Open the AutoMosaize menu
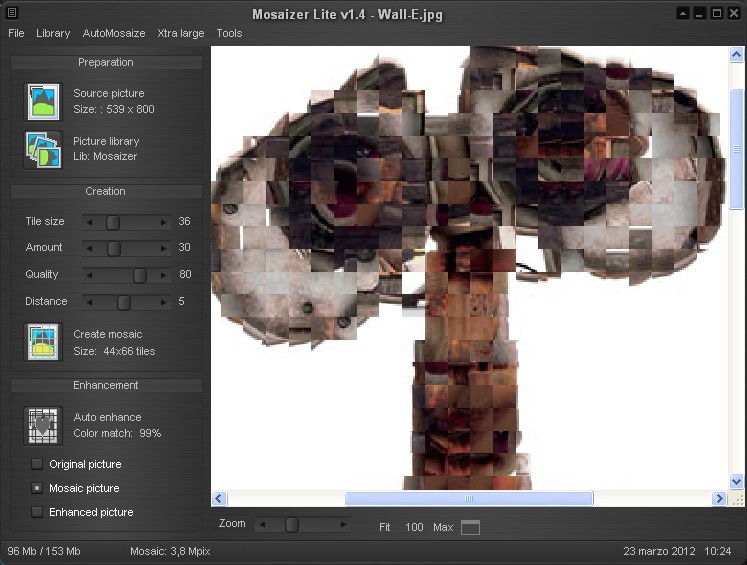This screenshot has width=747, height=565. [x=114, y=33]
